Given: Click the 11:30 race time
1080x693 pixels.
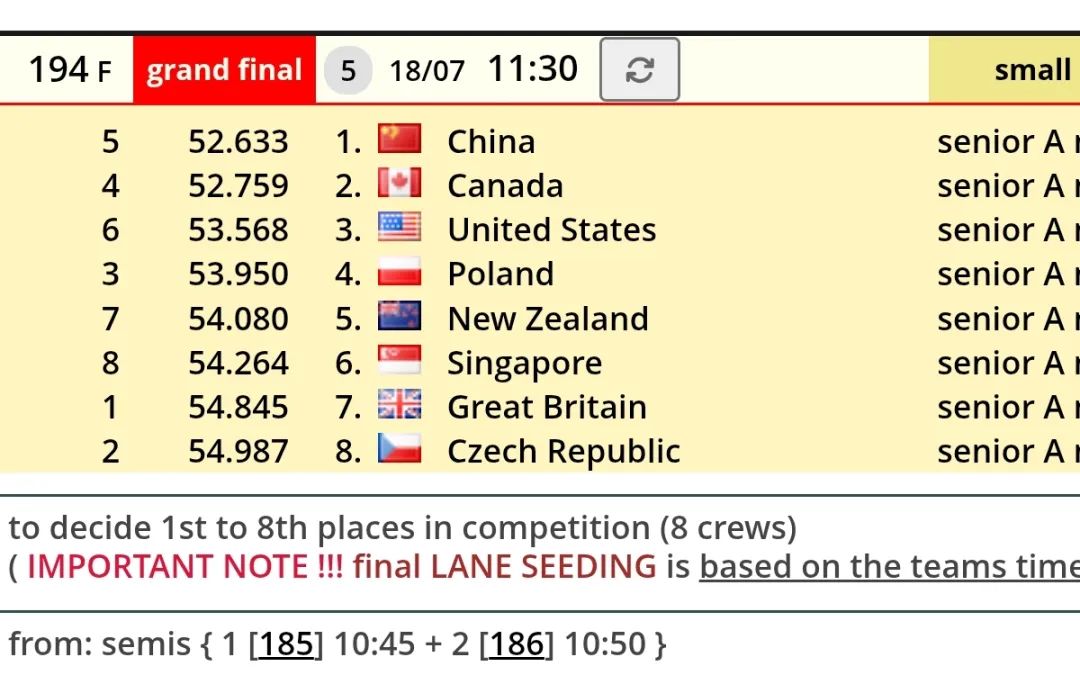Looking at the screenshot, I should (x=532, y=69).
